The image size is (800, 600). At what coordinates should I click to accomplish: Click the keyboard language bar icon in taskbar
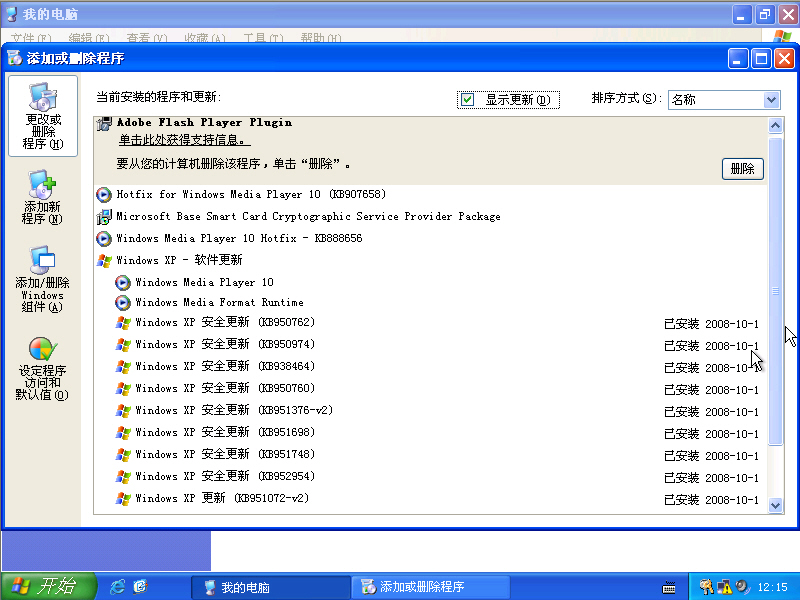669,588
